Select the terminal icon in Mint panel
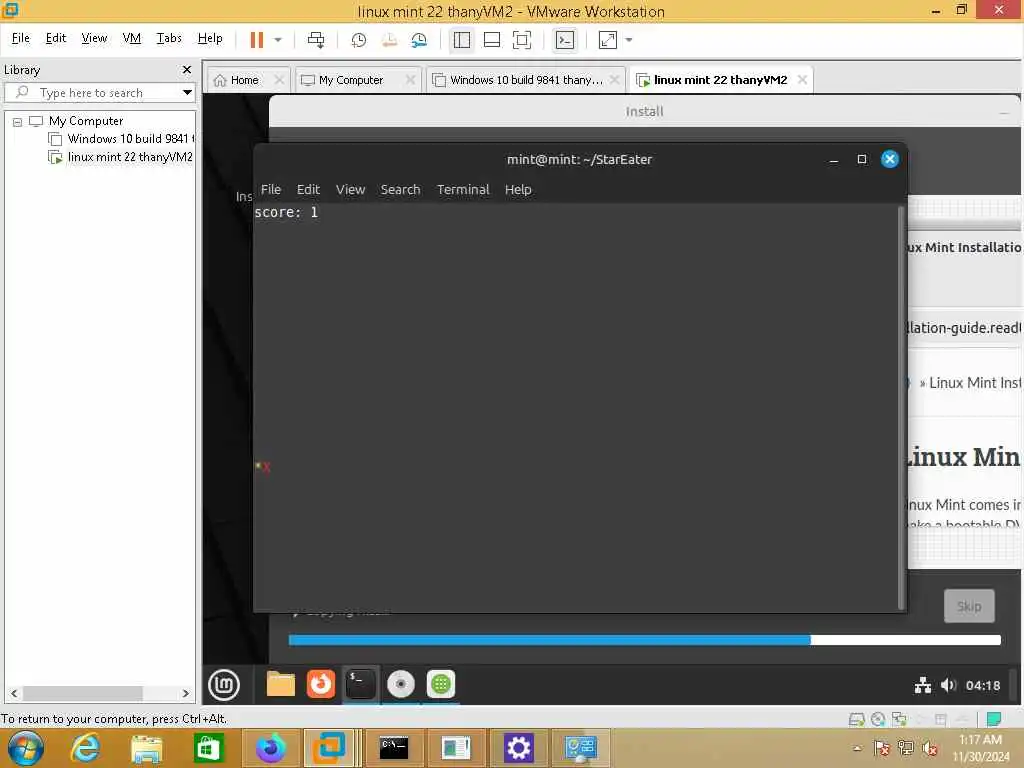 360,684
